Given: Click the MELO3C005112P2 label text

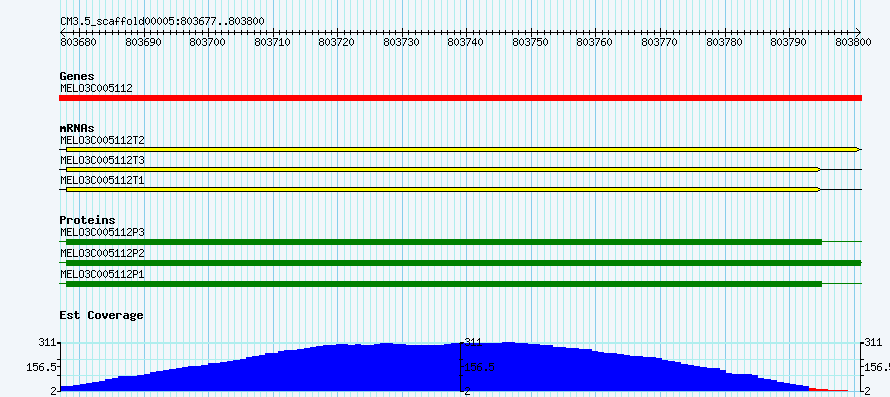Looking at the screenshot, I should [102, 253].
